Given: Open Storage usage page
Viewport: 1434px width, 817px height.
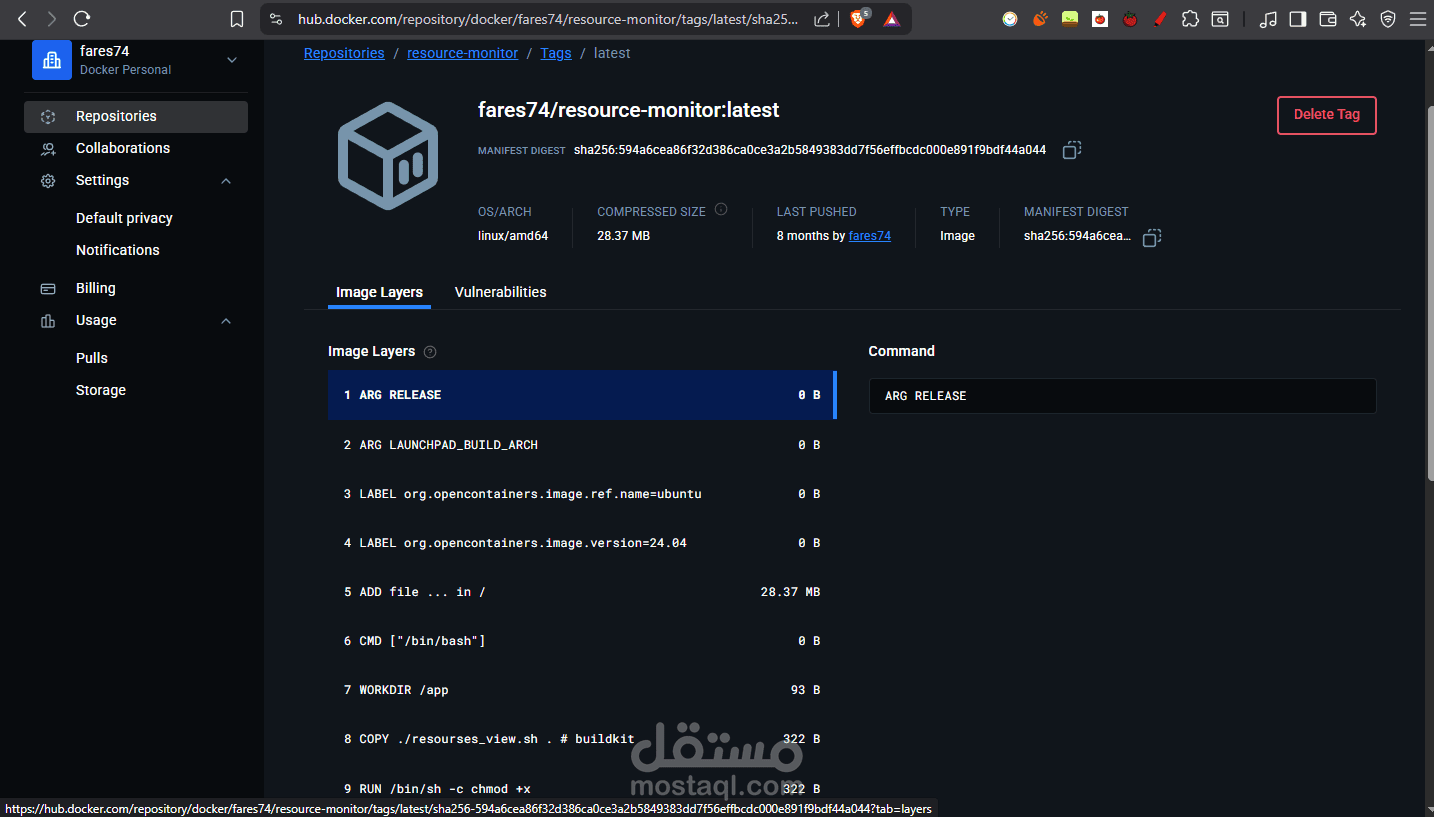Looking at the screenshot, I should pos(101,390).
